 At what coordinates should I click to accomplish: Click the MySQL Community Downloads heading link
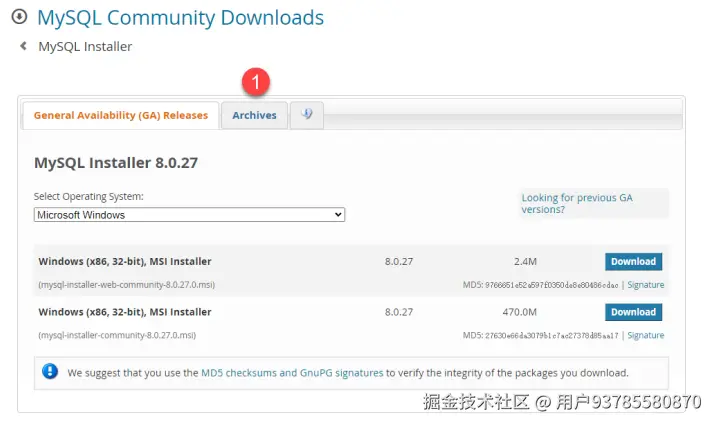coord(180,18)
